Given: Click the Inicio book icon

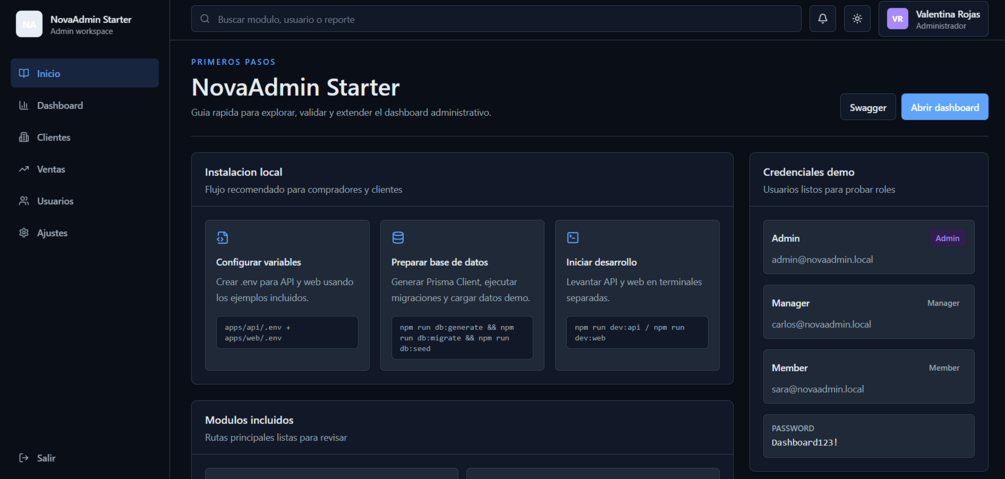Looking at the screenshot, I should tap(24, 73).
